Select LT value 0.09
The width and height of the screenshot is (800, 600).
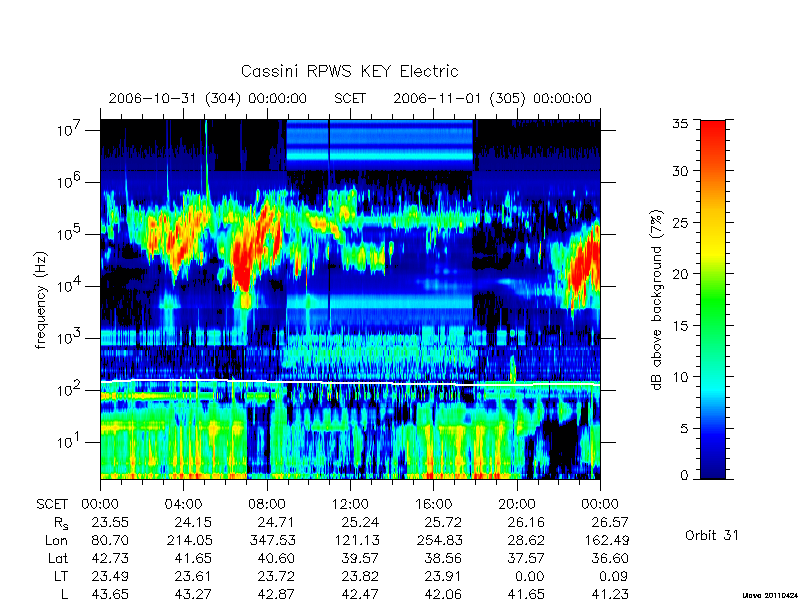point(613,576)
